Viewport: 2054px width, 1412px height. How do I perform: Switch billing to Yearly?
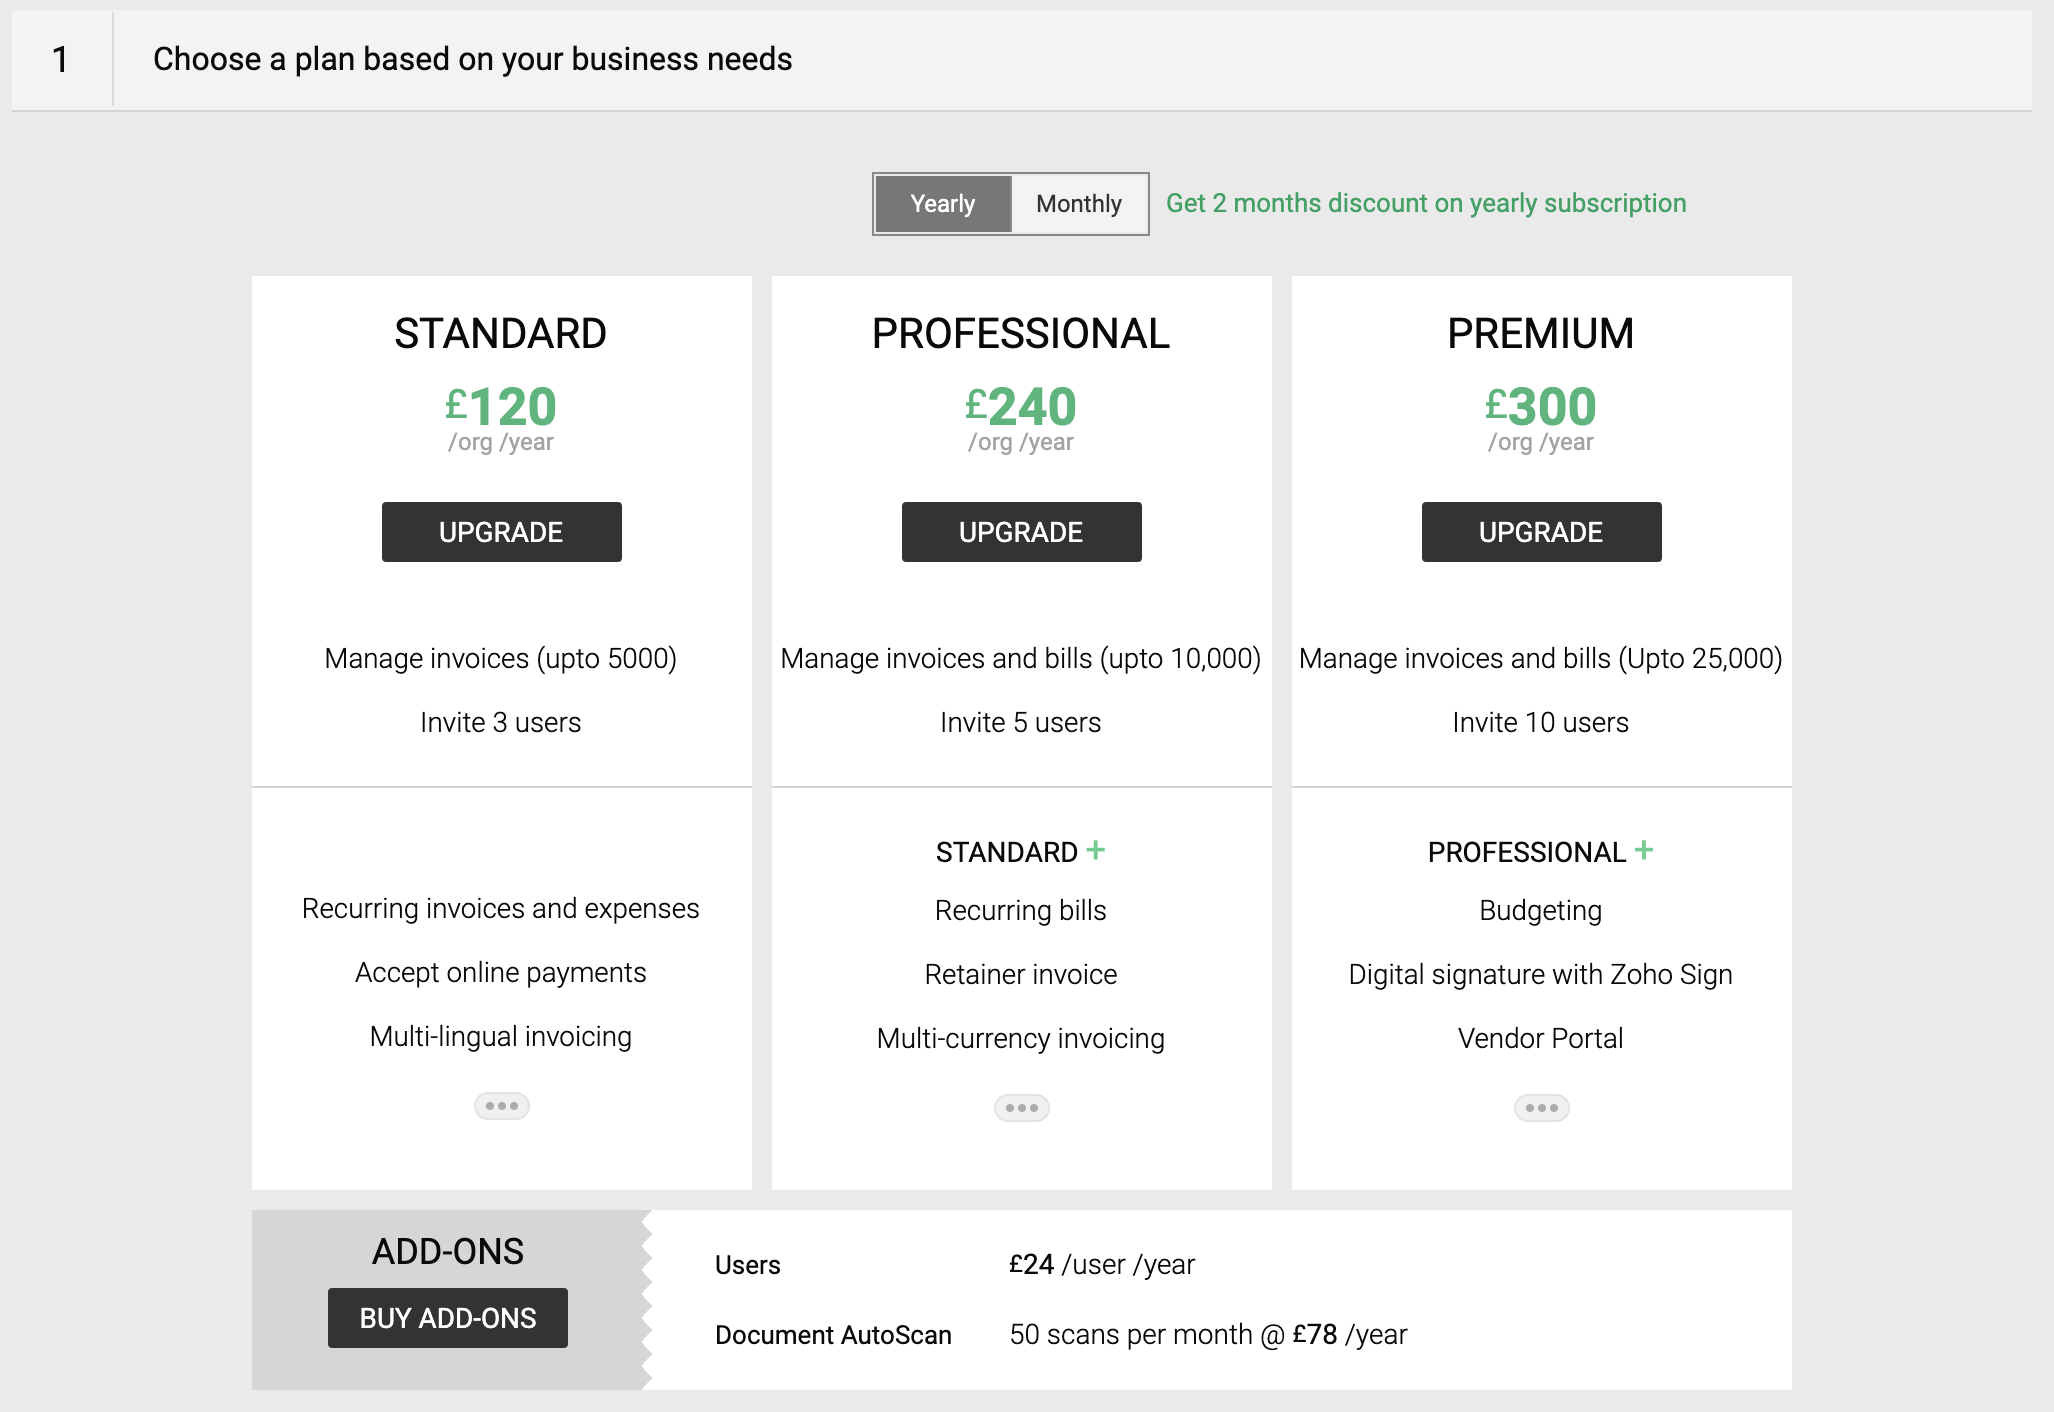(943, 204)
